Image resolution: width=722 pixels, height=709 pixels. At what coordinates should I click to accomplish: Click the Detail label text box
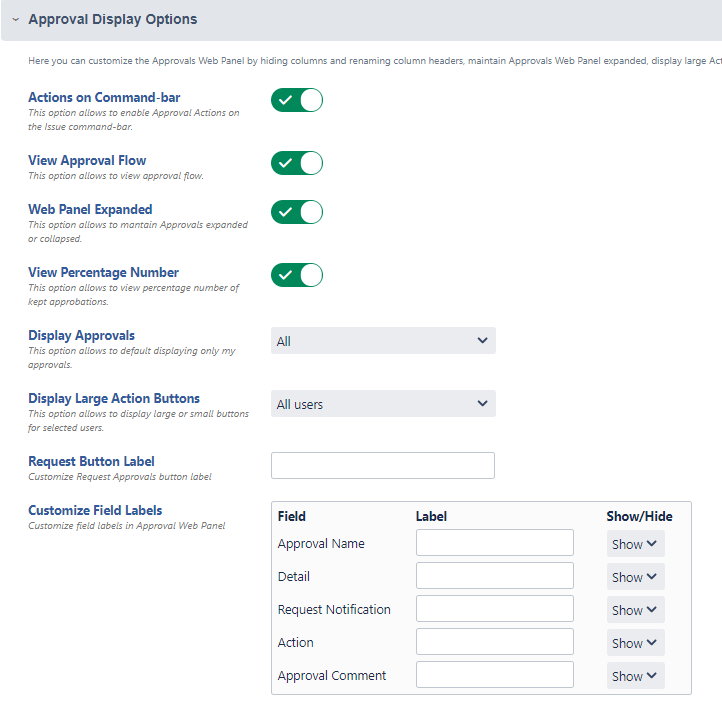pos(495,576)
